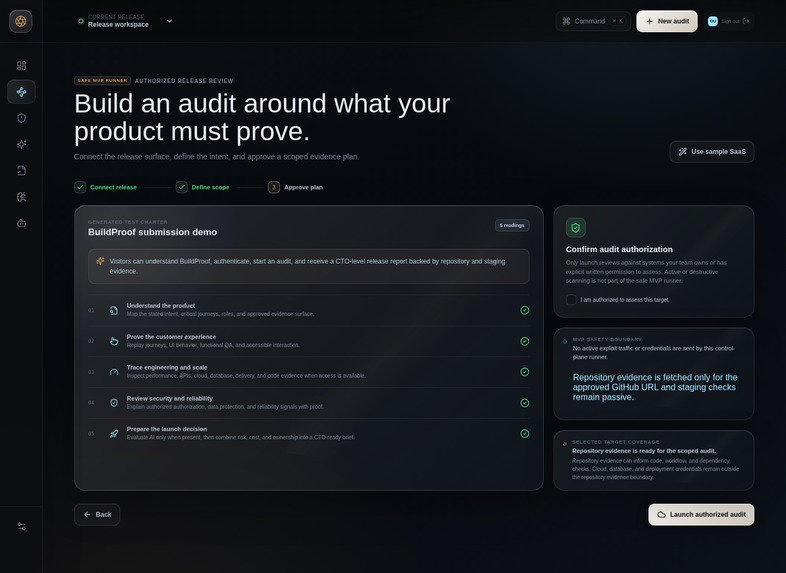The image size is (786, 573).
Task: Click Repository evidence is ready heading
Action: click(644, 451)
